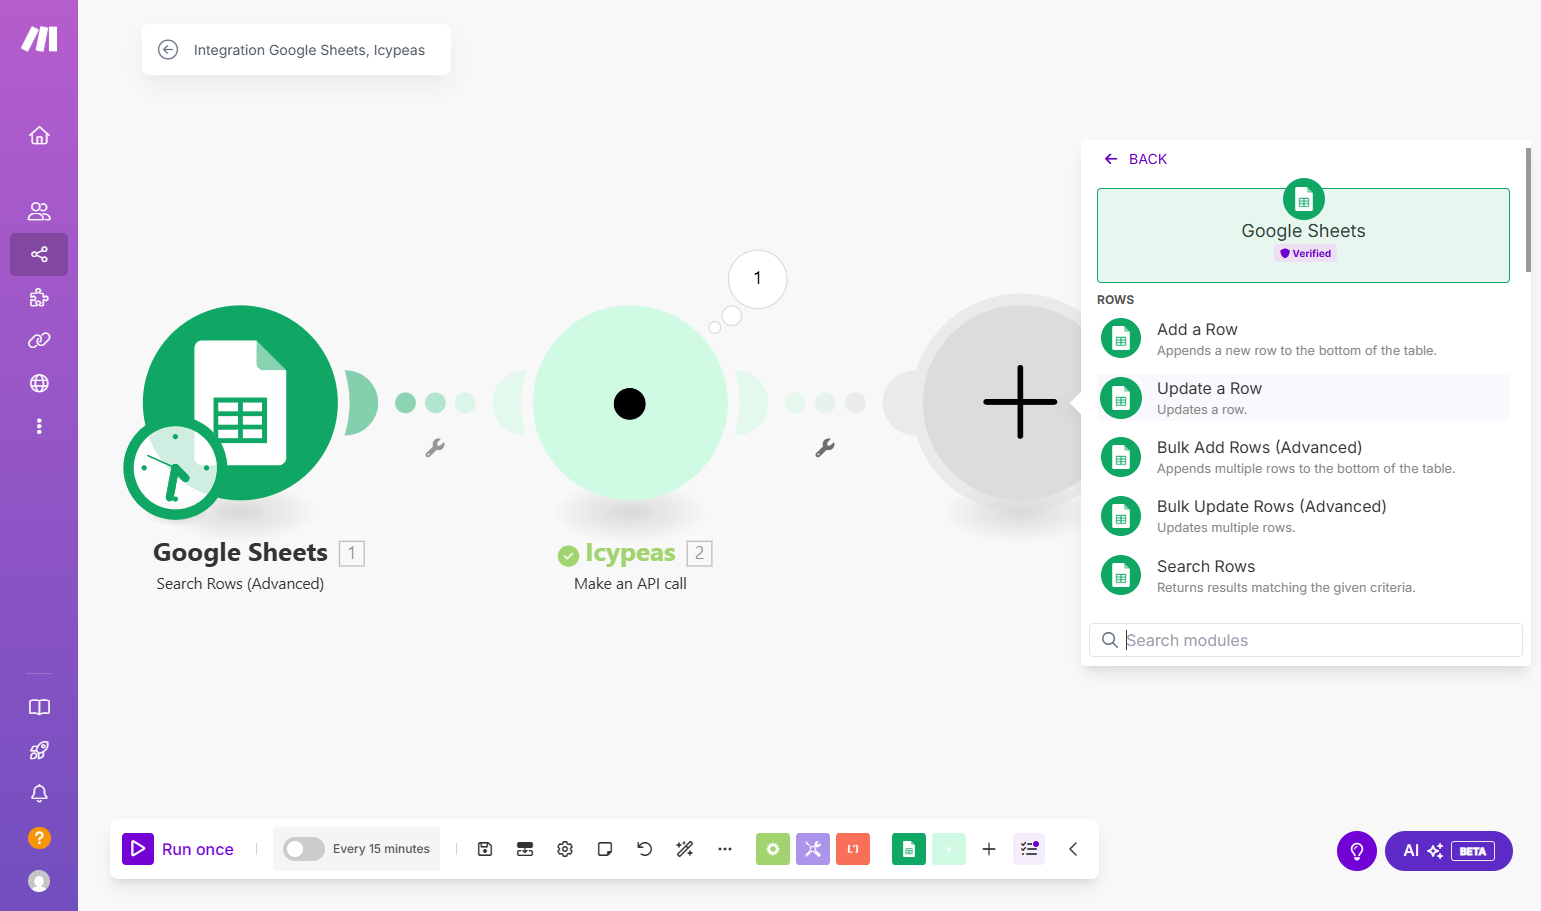The image size is (1541, 911).
Task: Select the Add a Row module
Action: [1303, 339]
